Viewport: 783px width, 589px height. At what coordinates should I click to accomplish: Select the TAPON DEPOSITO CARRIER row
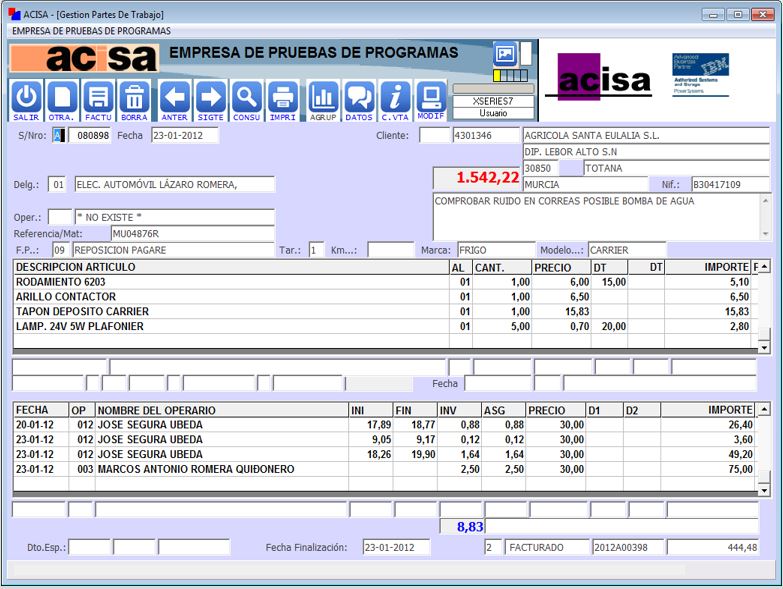[x=385, y=311]
